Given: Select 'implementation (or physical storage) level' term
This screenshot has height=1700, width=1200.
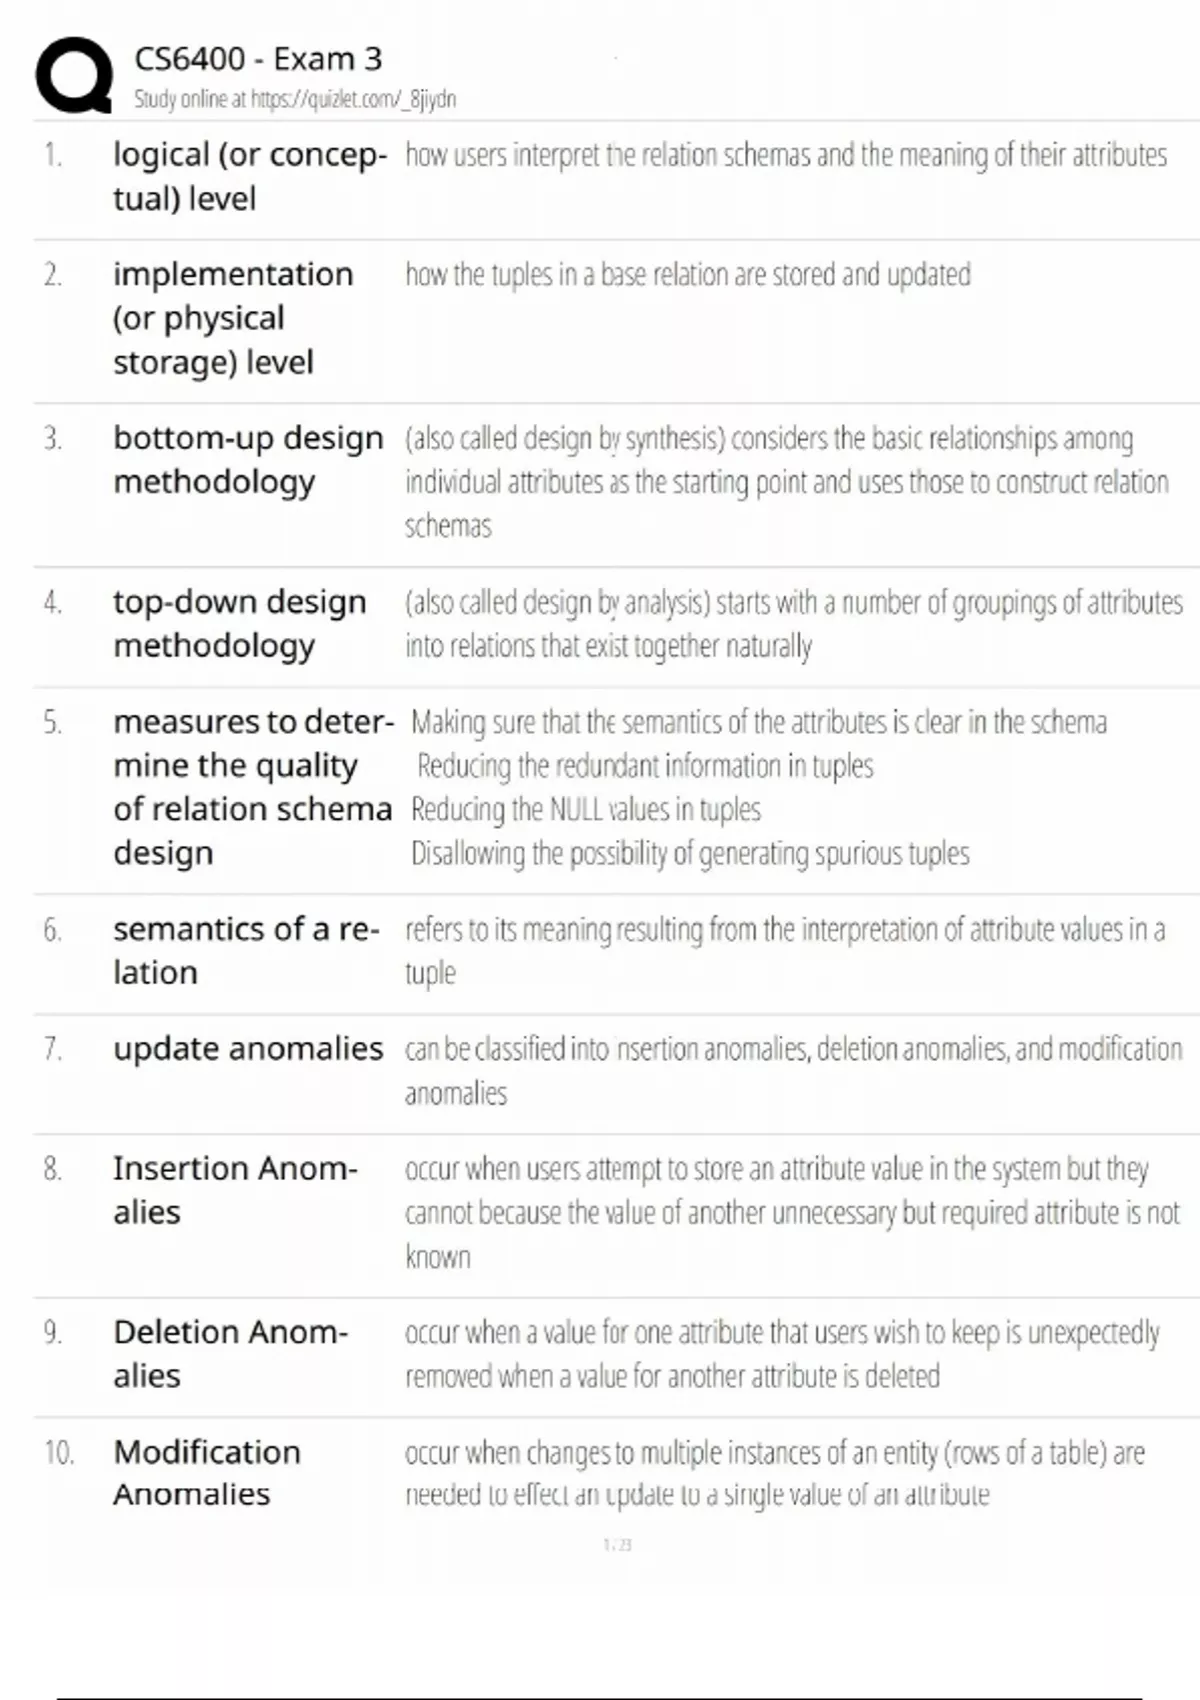Looking at the screenshot, I should 232,318.
